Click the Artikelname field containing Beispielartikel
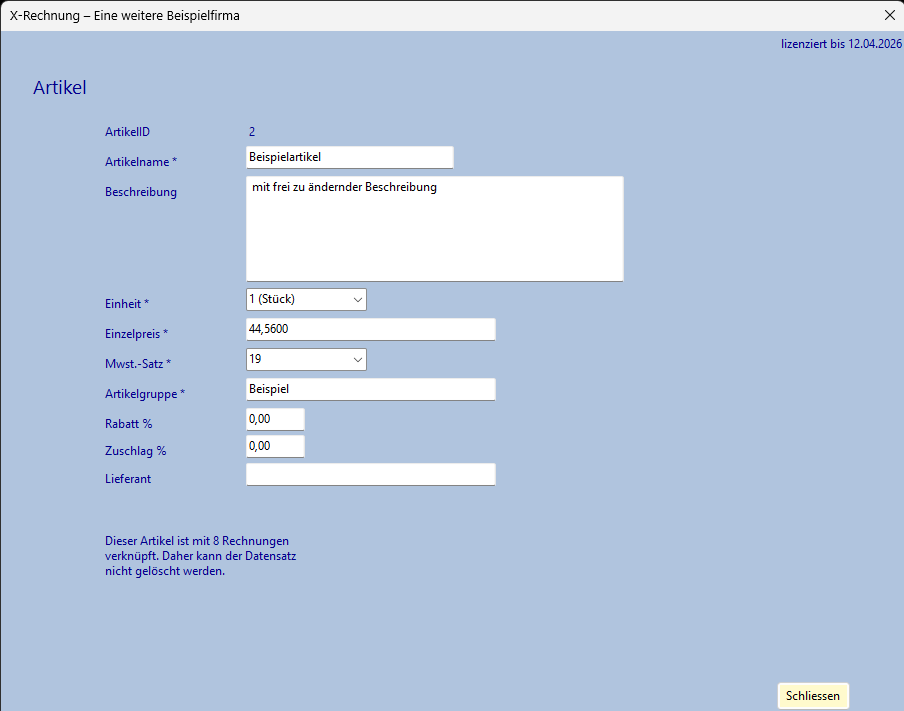This screenshot has width=904, height=711. [349, 157]
